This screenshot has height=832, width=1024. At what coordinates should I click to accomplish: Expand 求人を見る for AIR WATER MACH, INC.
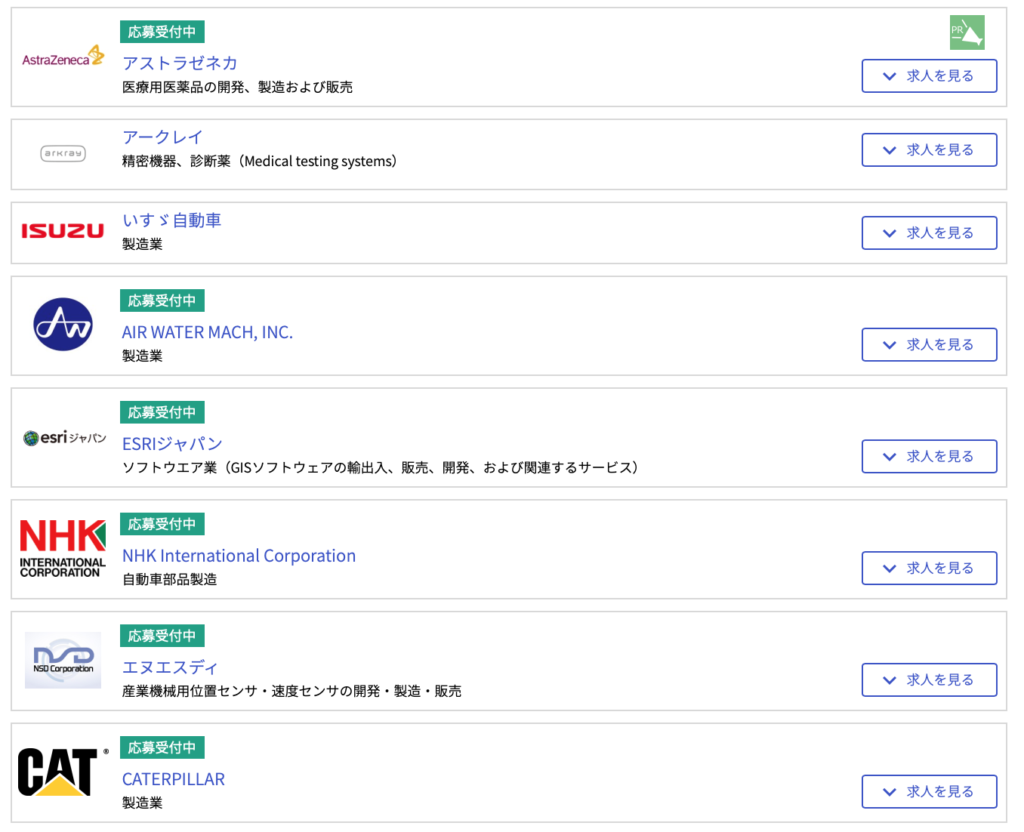929,344
